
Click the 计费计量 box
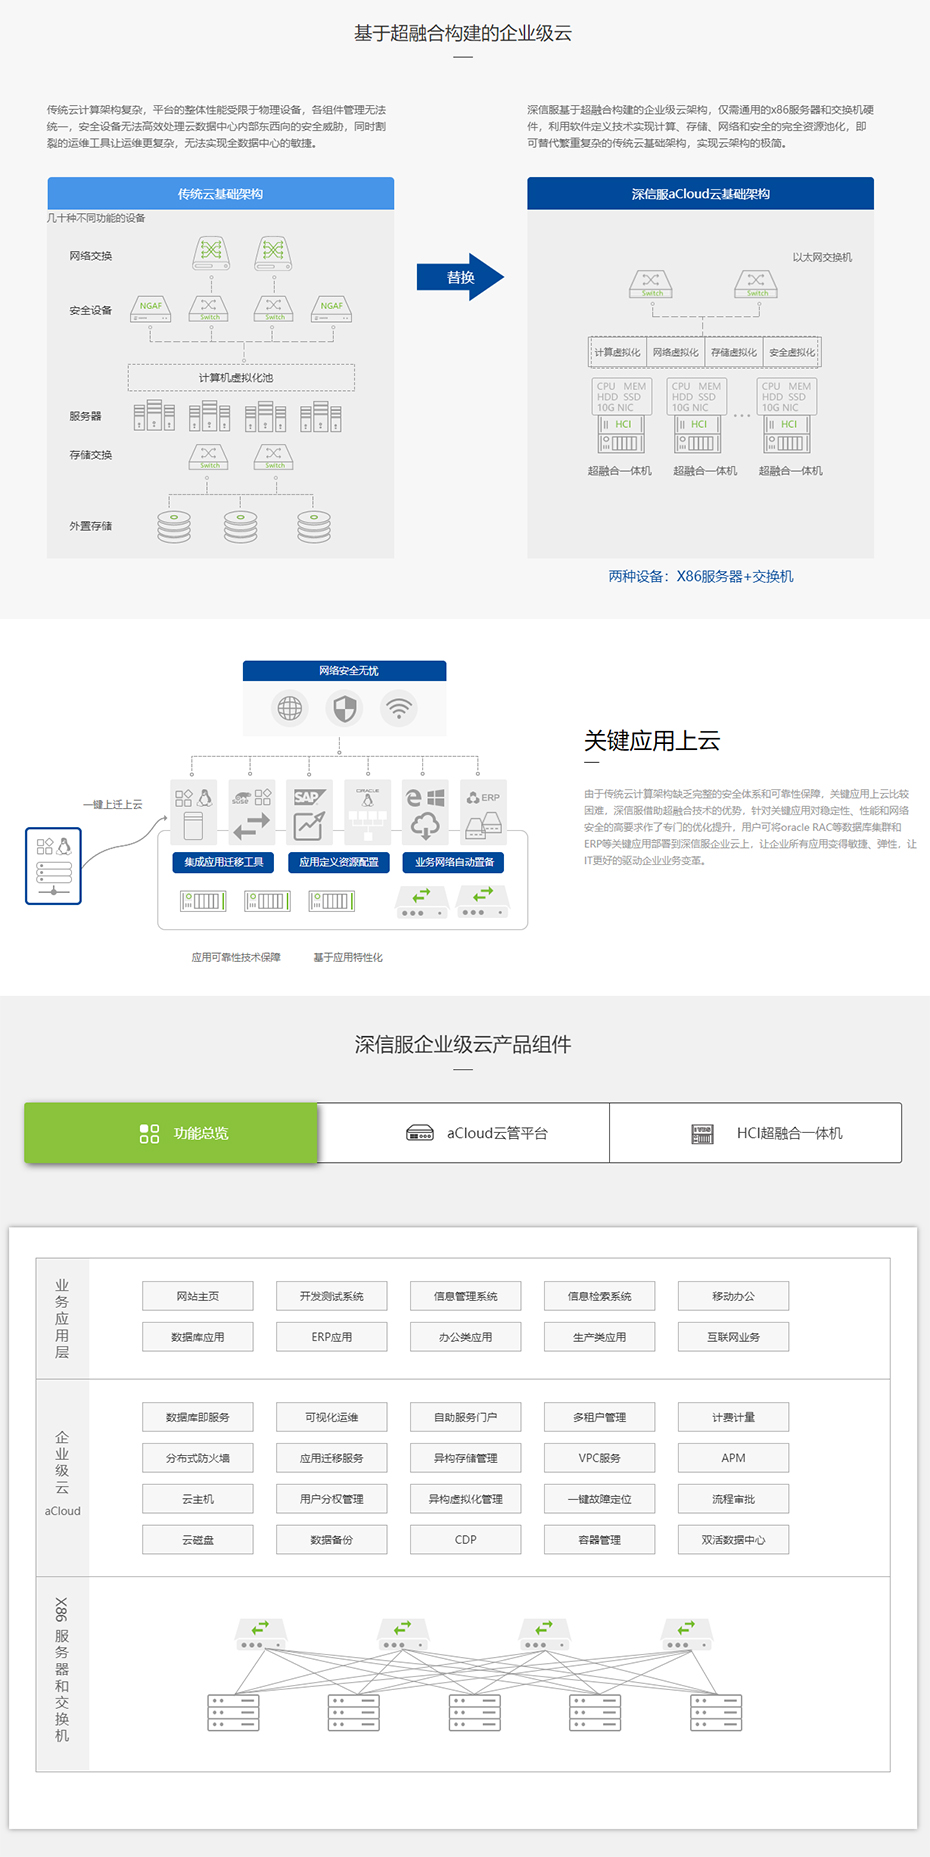734,1417
